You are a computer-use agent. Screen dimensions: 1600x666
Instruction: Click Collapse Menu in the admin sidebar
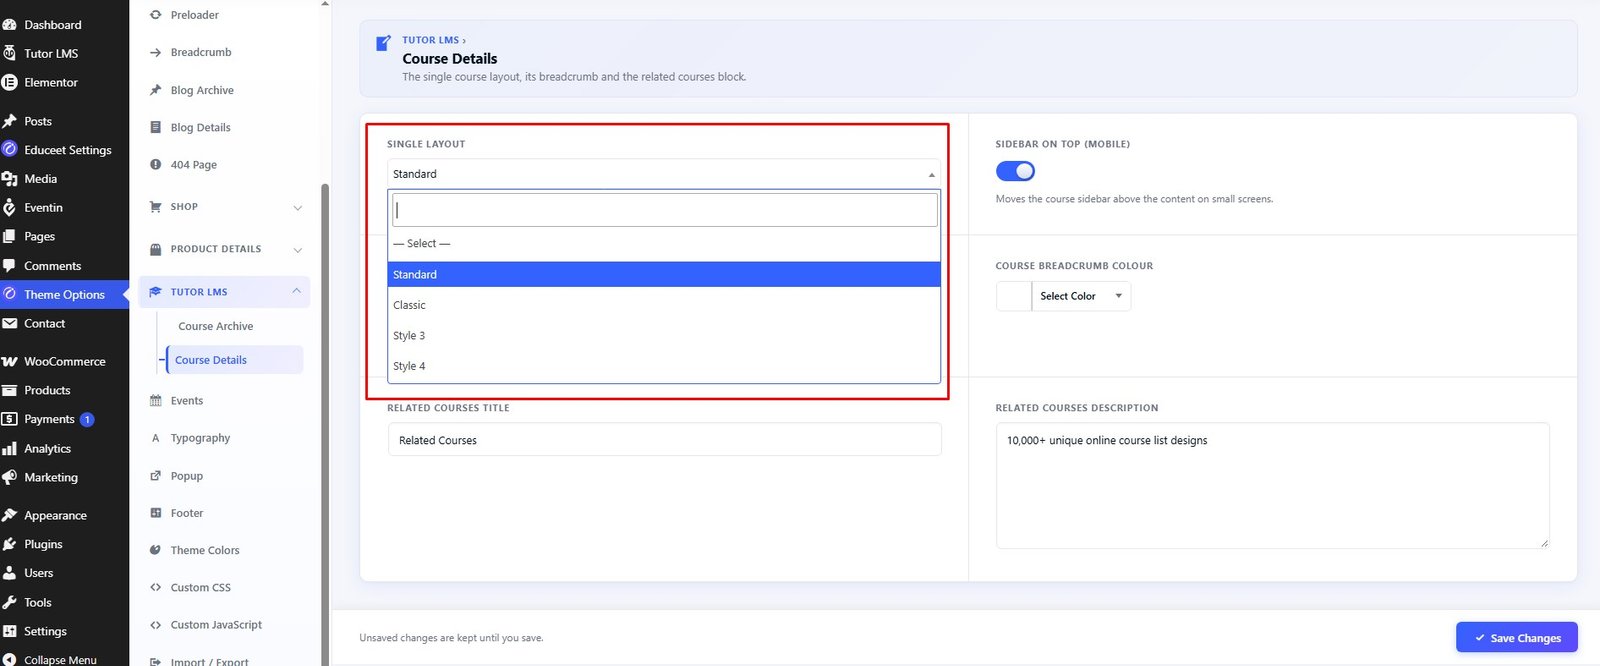click(x=60, y=660)
